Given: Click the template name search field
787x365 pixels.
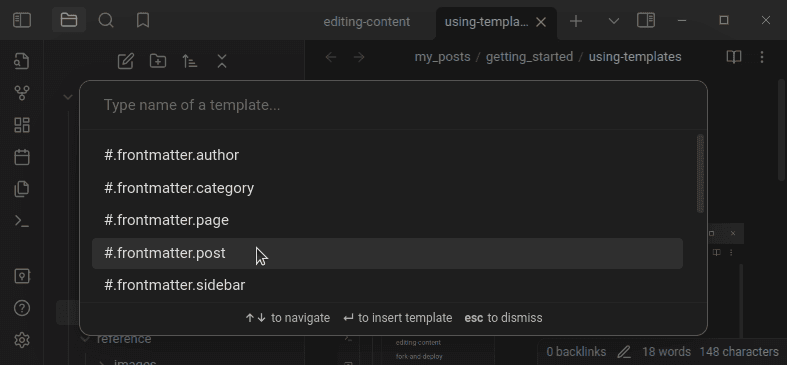Looking at the screenshot, I should pyautogui.click(x=393, y=105).
